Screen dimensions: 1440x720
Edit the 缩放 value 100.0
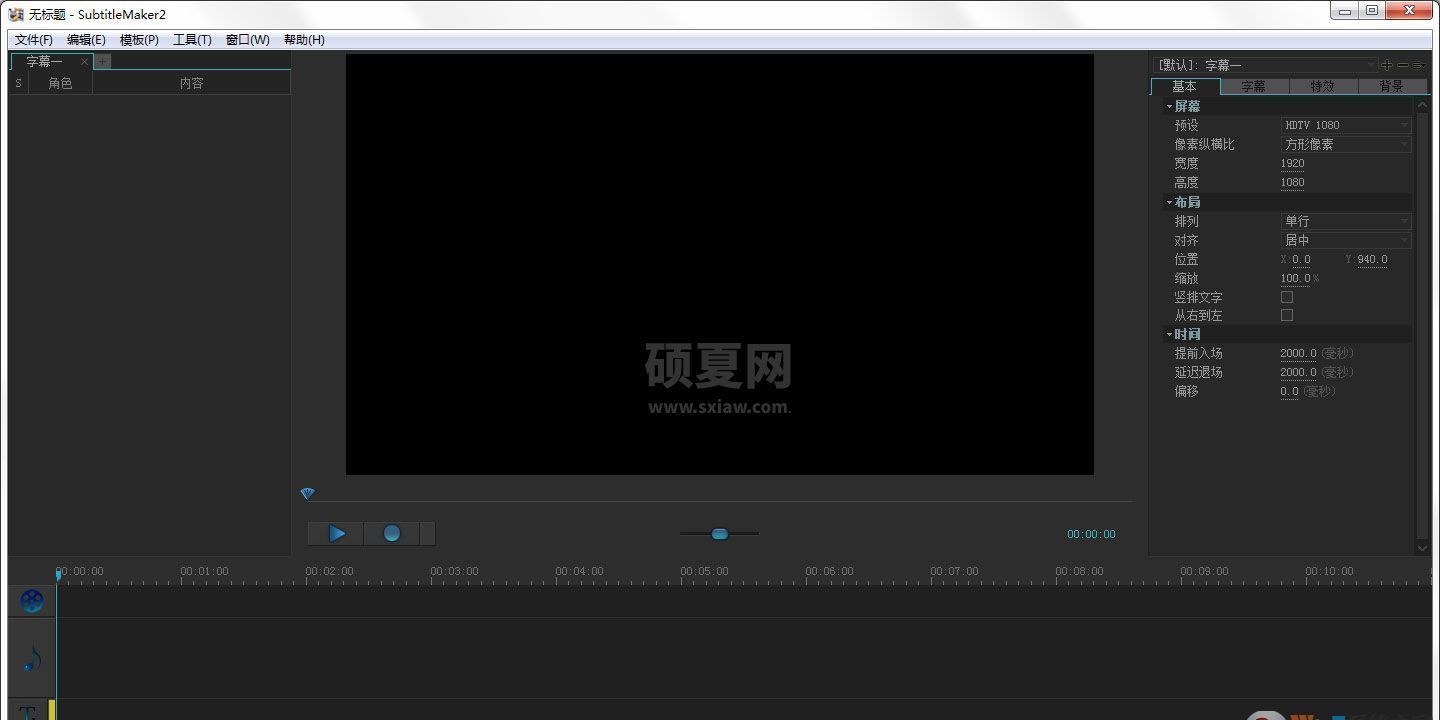(1295, 278)
